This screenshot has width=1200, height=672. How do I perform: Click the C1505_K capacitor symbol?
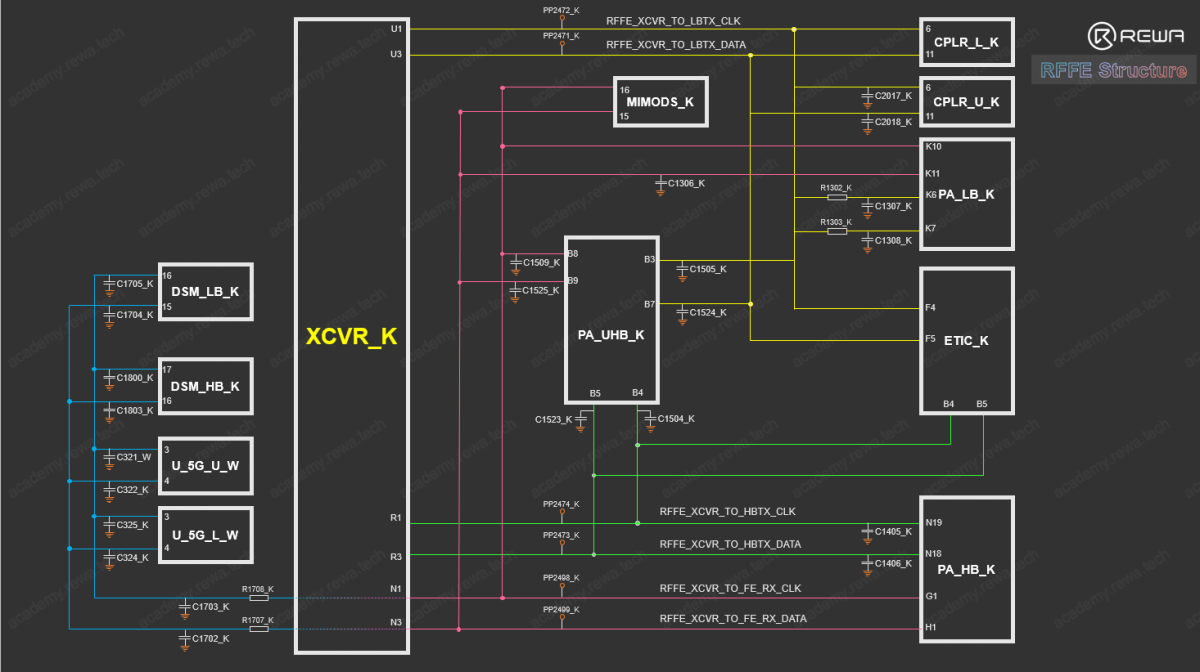tap(683, 269)
